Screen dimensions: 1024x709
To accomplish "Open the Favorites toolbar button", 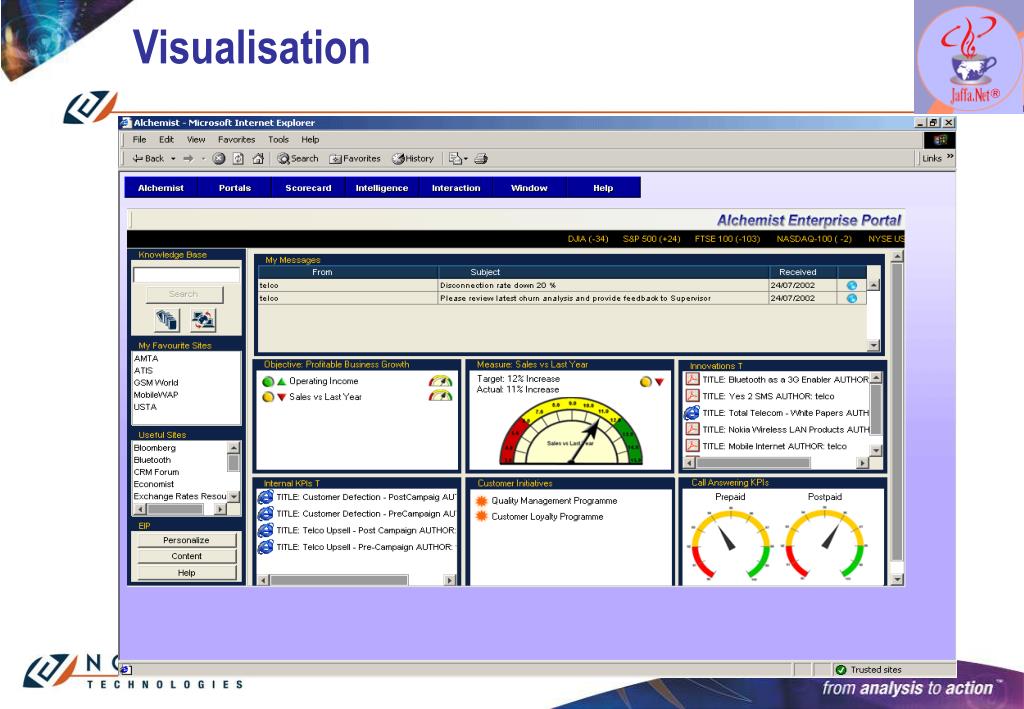I will point(355,159).
